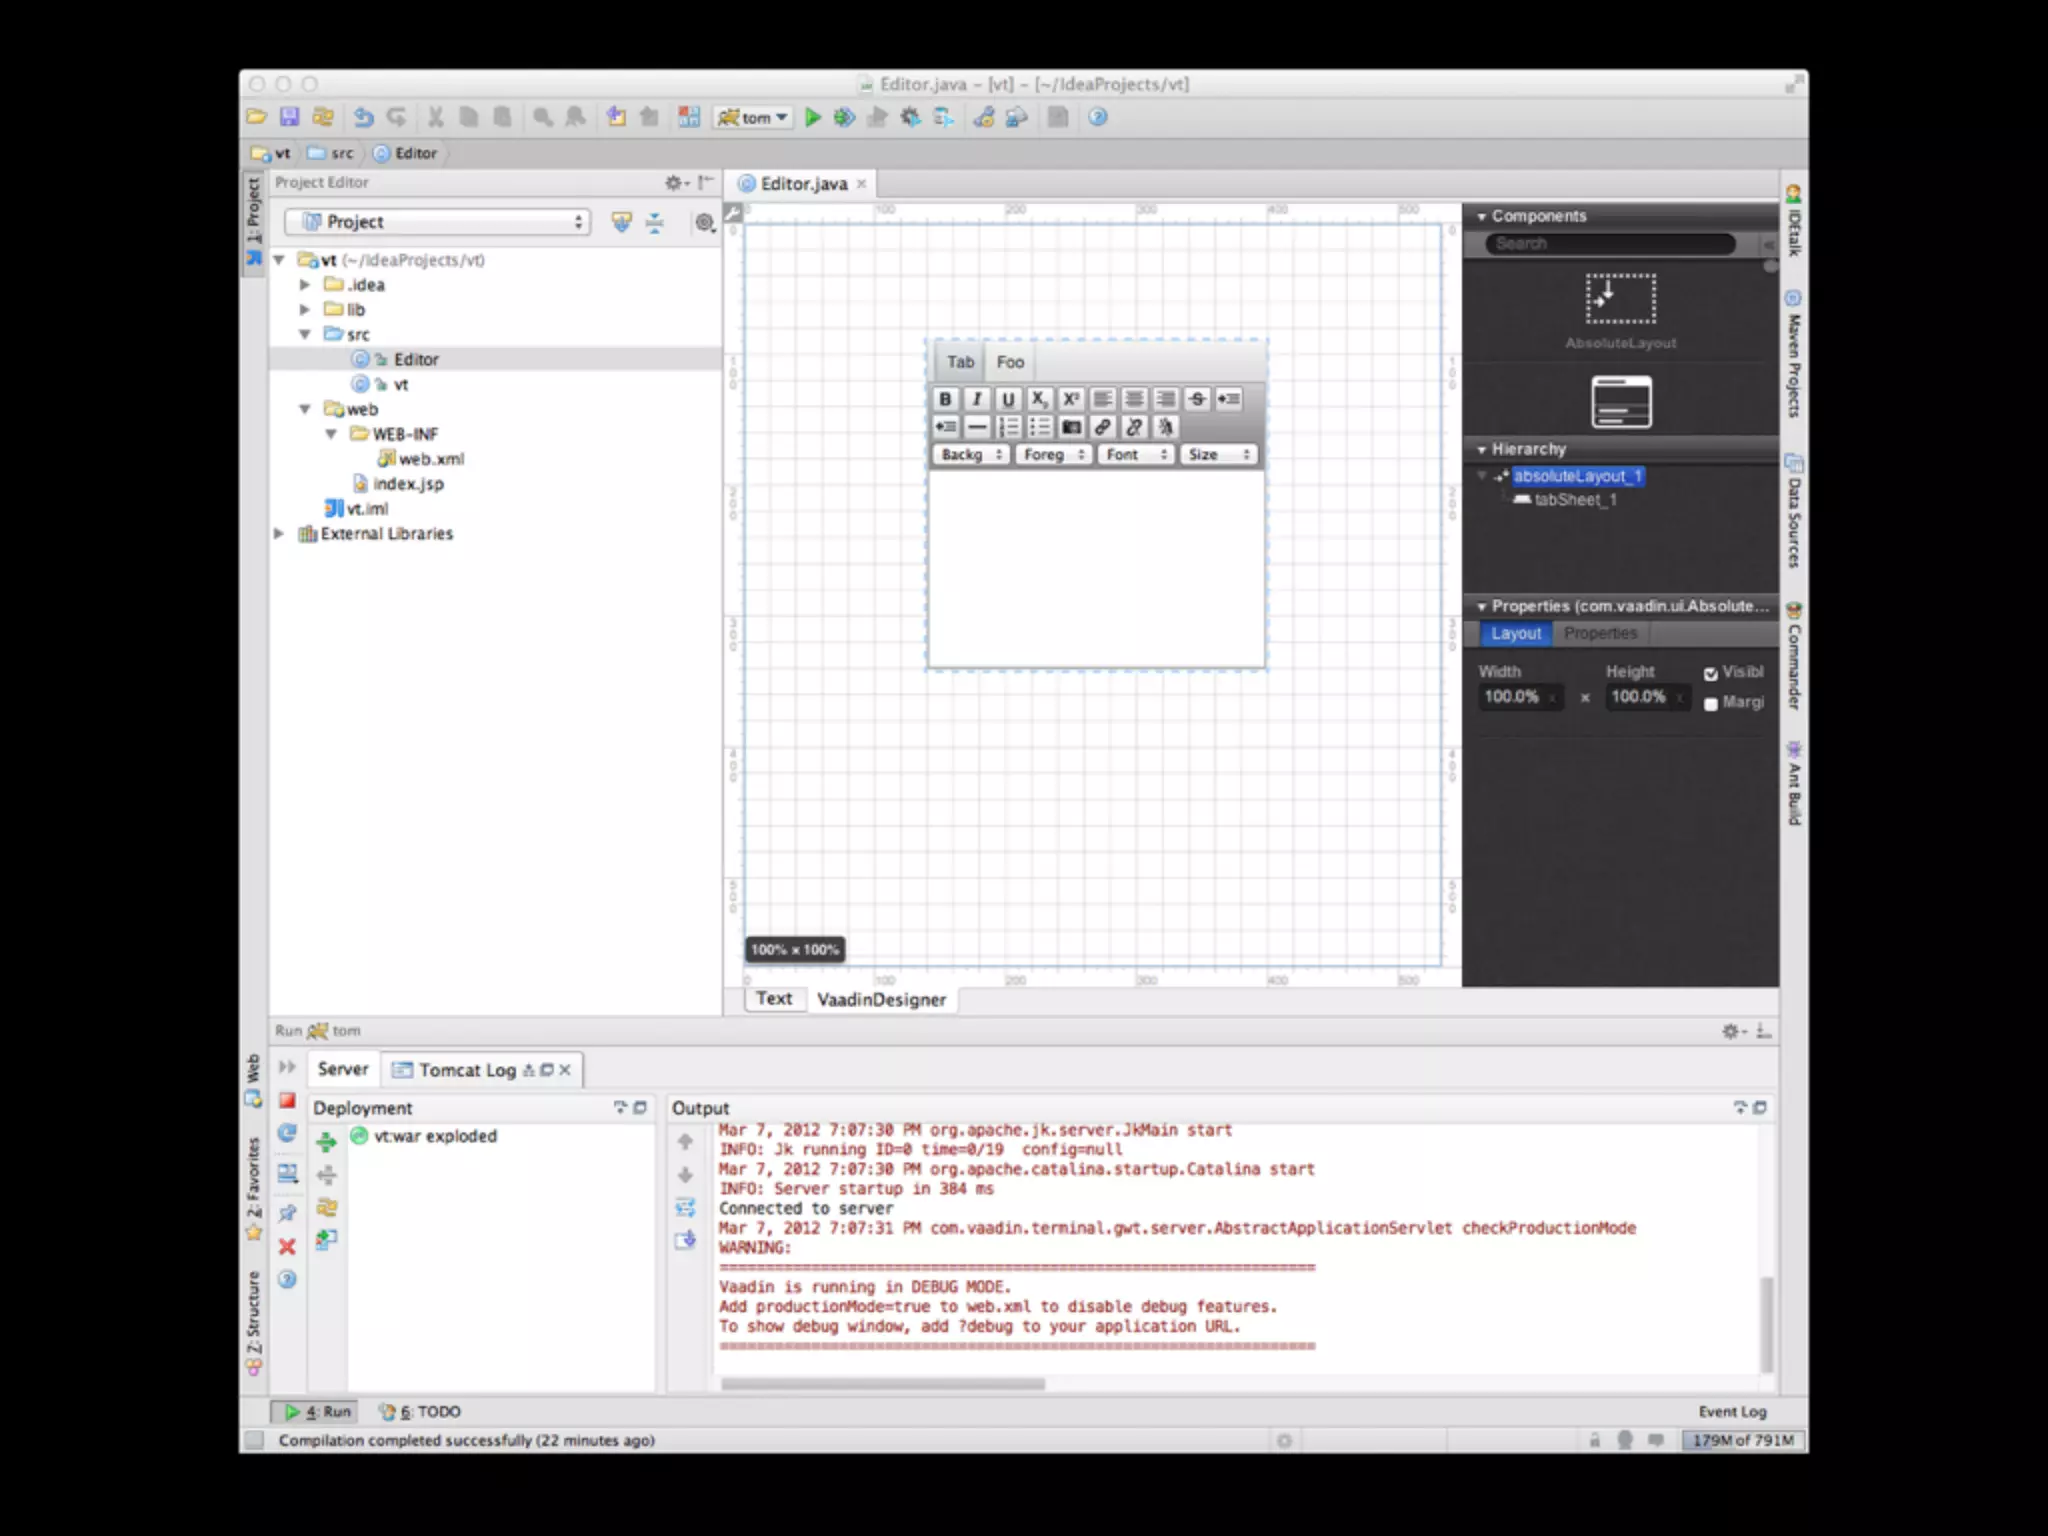This screenshot has width=2048, height=1536.
Task: Click the 4: Run tool window button
Action: point(318,1412)
